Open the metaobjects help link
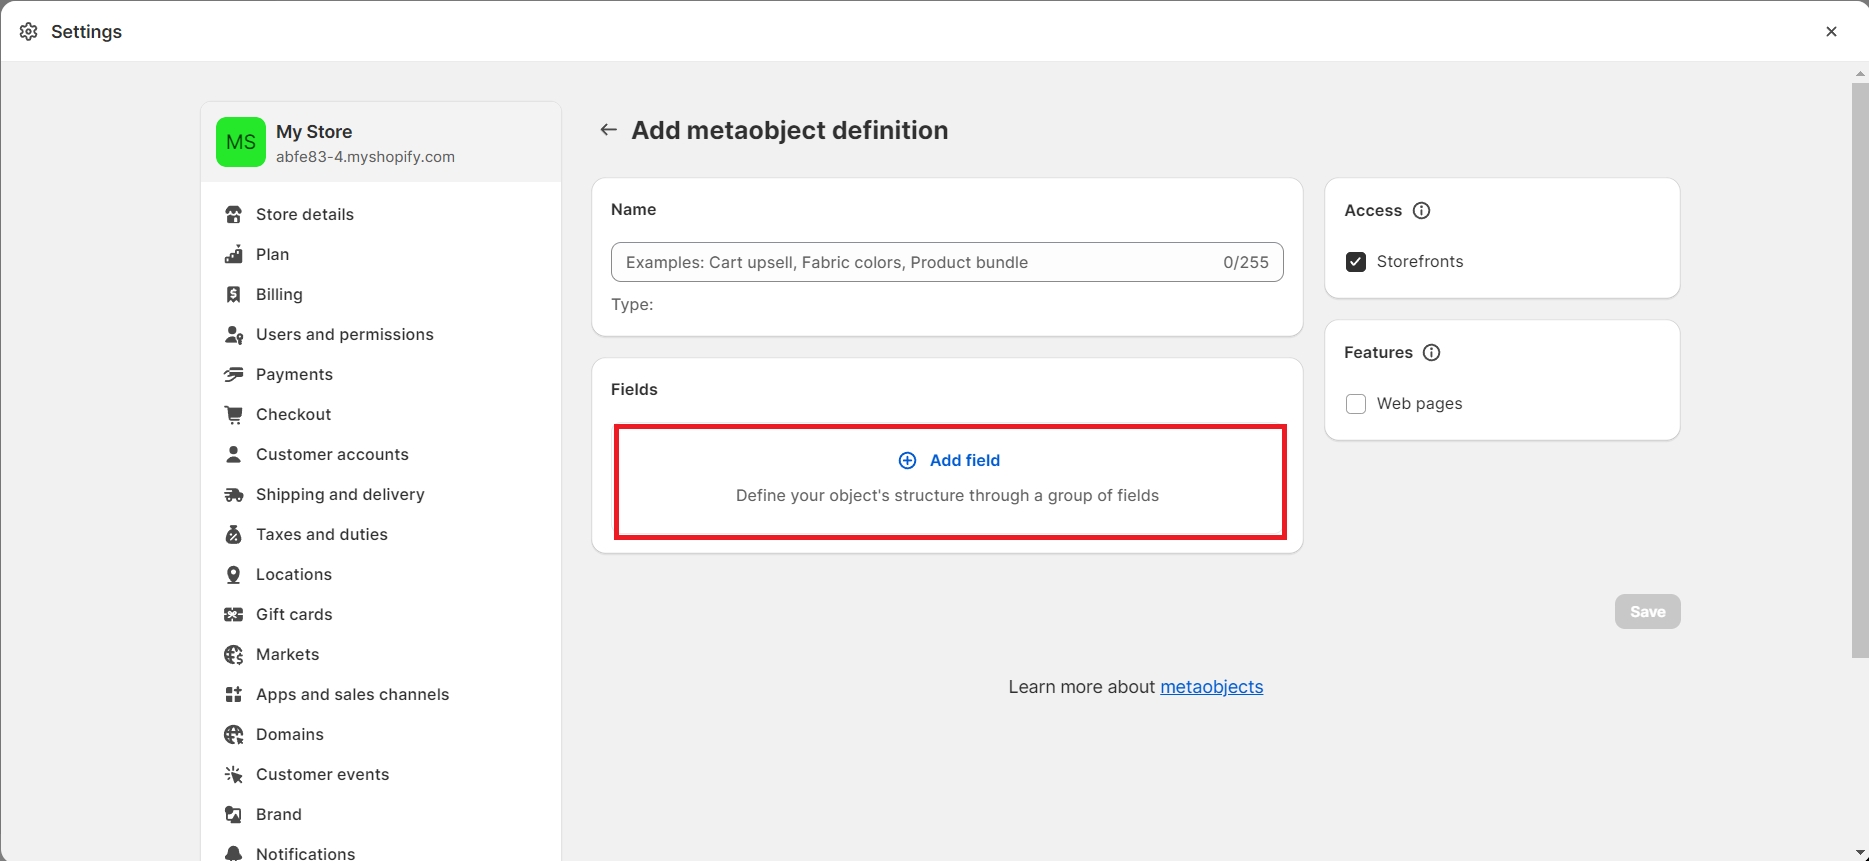The height and width of the screenshot is (861, 1869). tap(1211, 687)
